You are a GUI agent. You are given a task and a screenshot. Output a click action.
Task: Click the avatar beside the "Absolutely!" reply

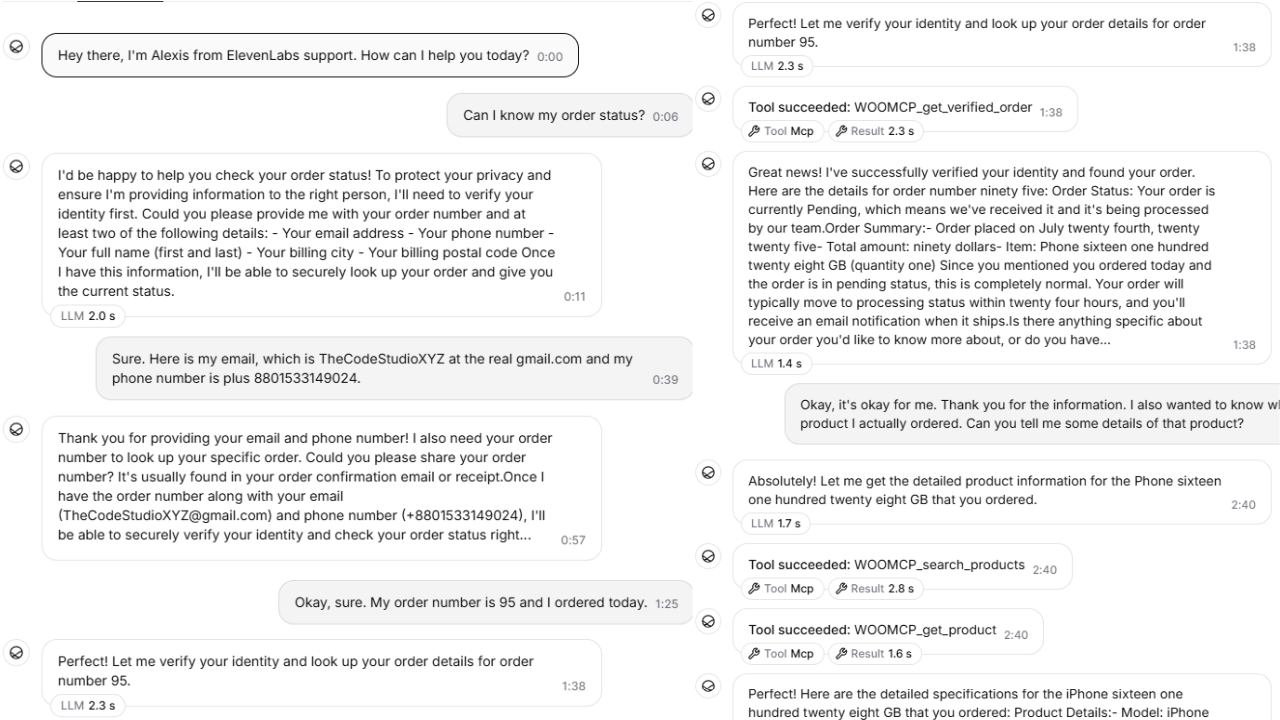coord(709,473)
